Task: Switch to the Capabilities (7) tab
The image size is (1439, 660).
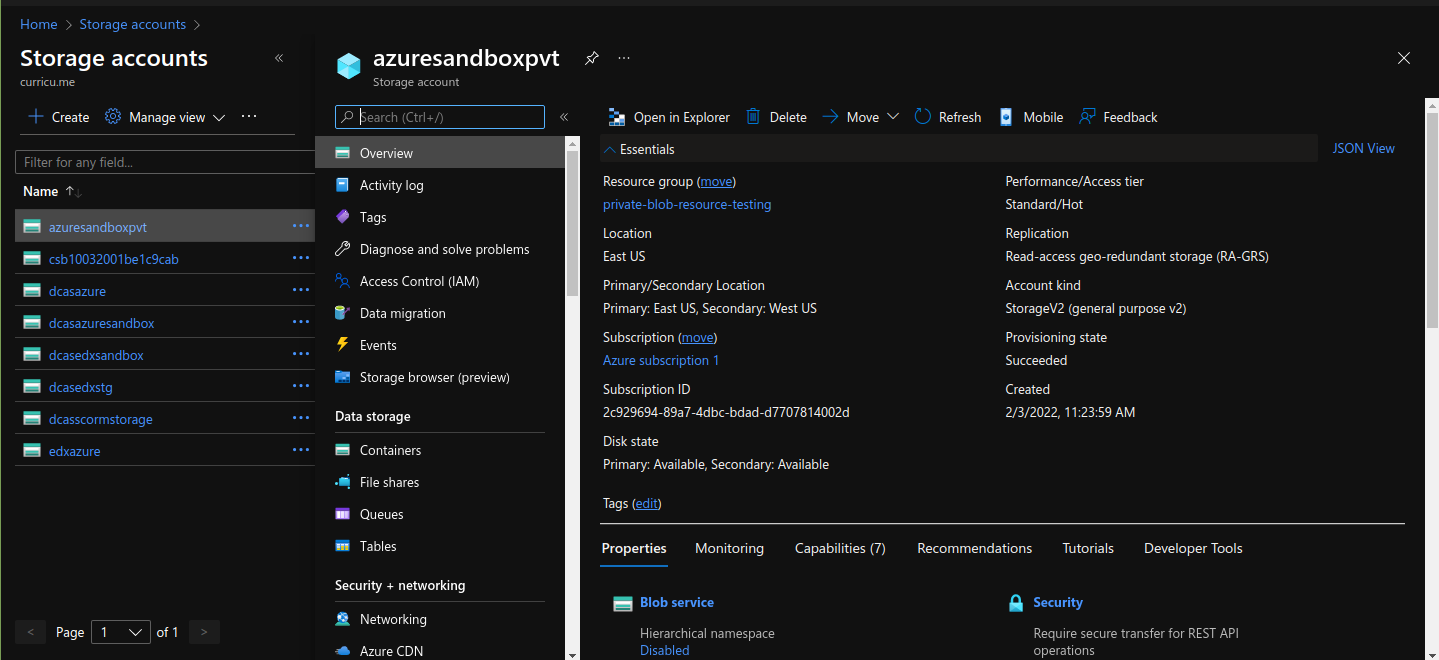Action: (840, 548)
